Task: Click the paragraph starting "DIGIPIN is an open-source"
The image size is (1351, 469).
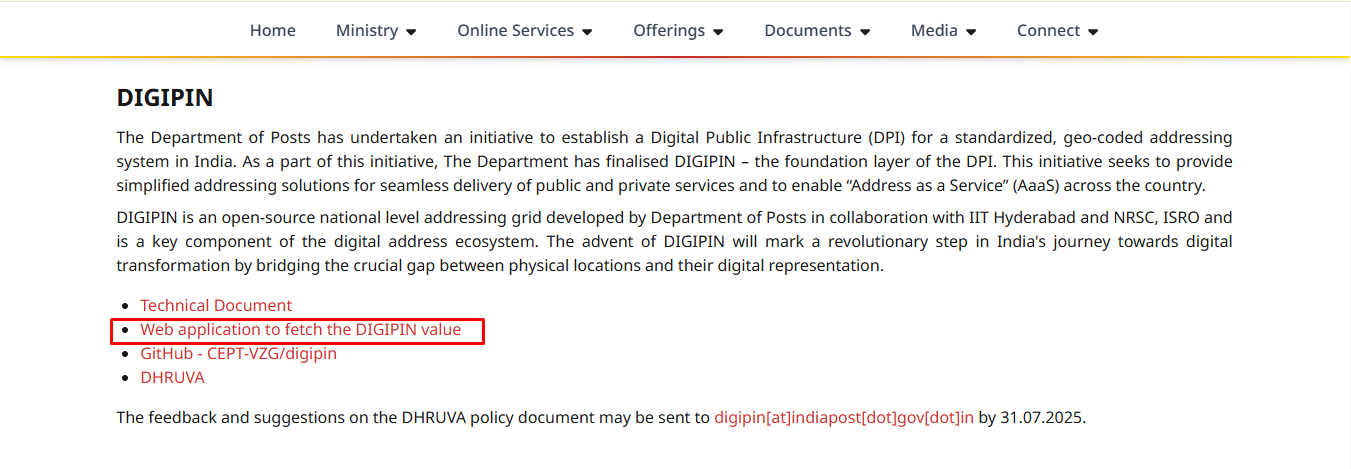Action: pyautogui.click(x=674, y=241)
